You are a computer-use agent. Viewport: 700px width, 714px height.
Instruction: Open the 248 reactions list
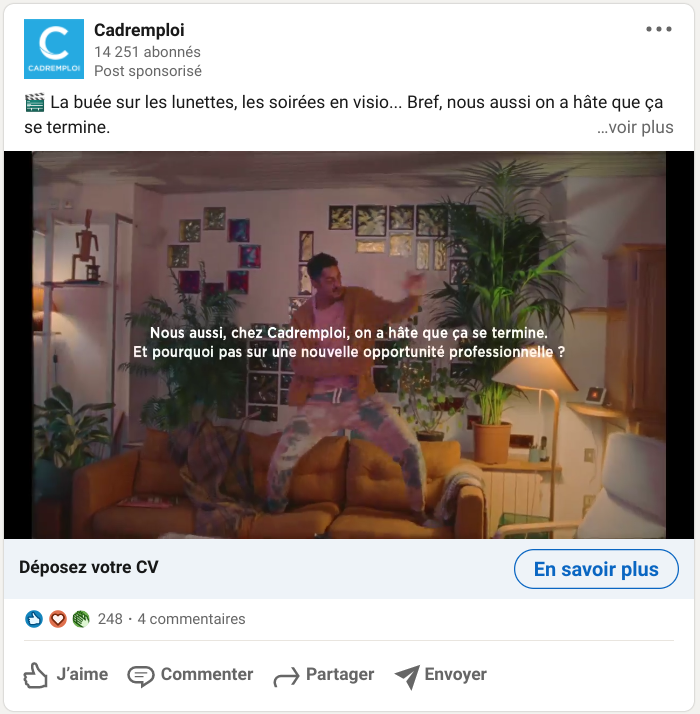click(x=110, y=619)
